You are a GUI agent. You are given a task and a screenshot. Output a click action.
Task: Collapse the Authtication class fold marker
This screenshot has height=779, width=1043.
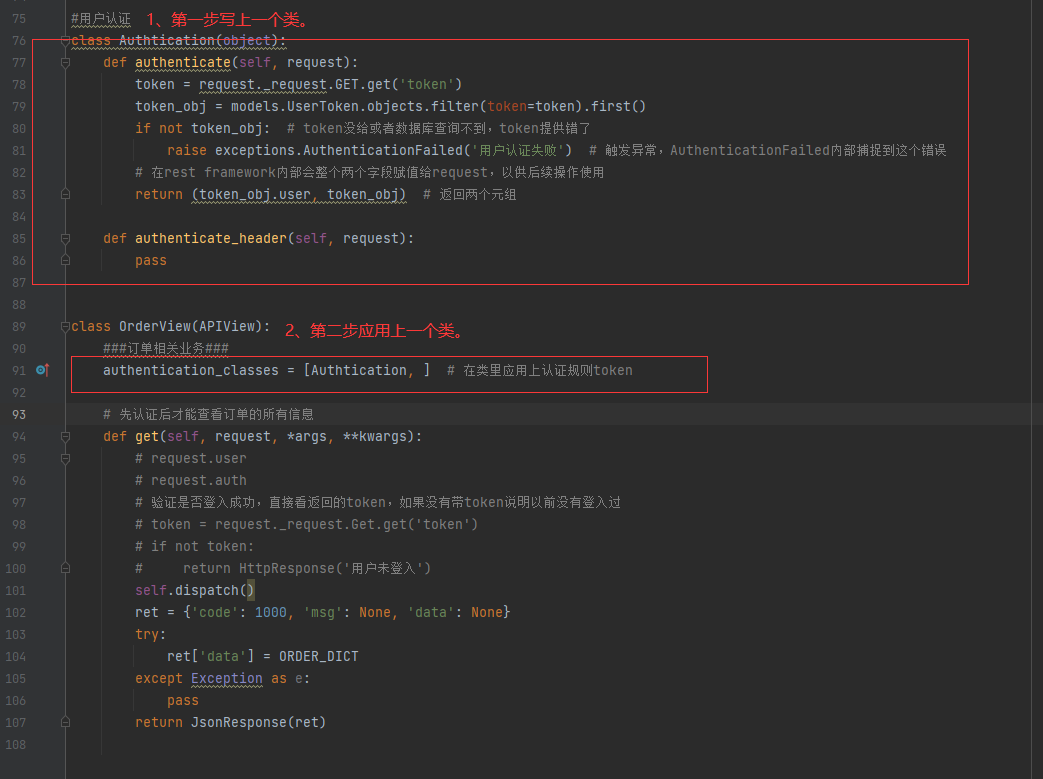66,40
